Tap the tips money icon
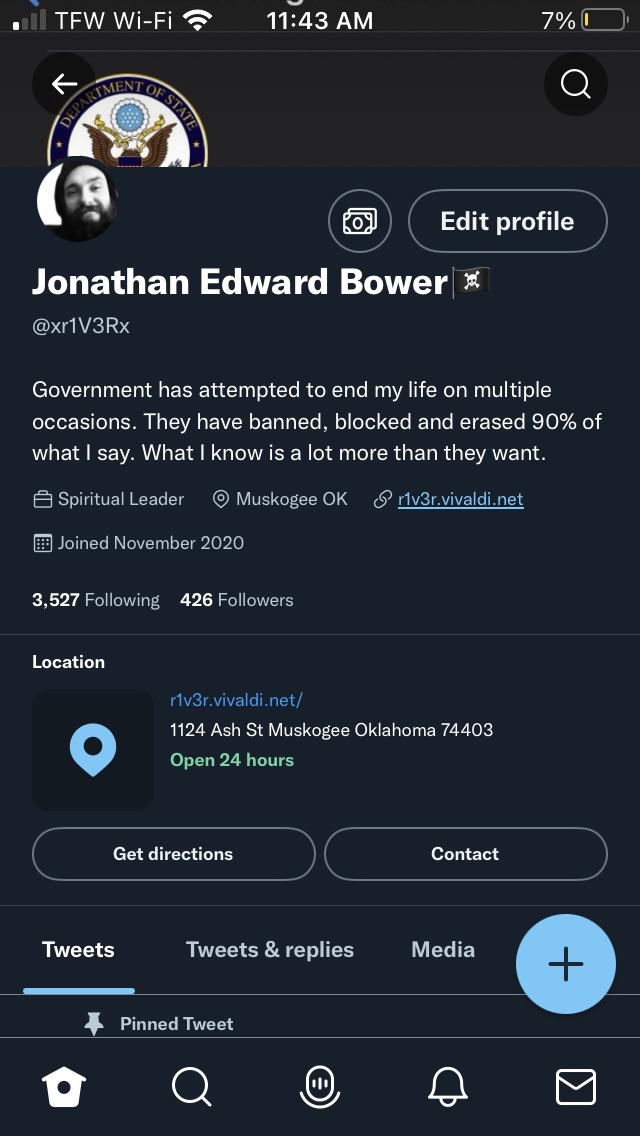This screenshot has height=1136, width=640. (x=359, y=221)
